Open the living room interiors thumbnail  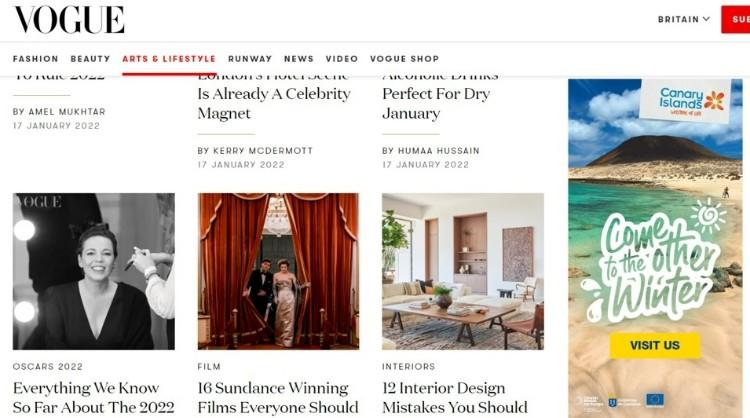point(463,271)
